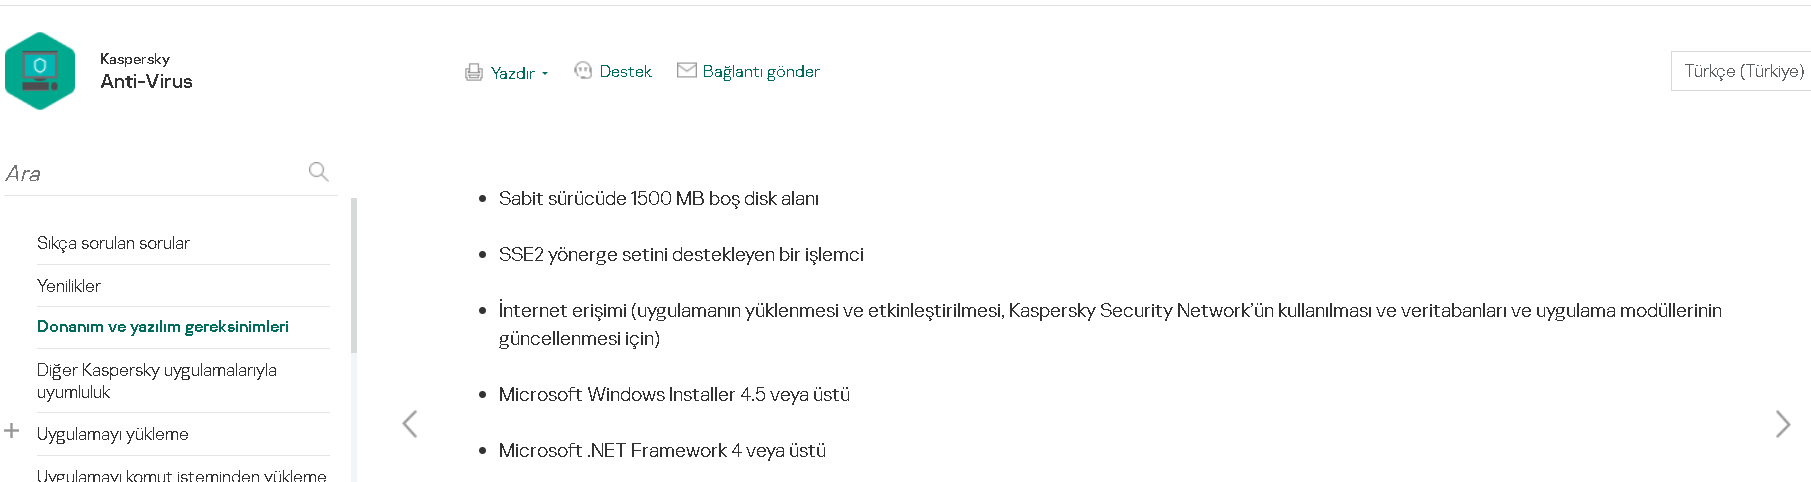The height and width of the screenshot is (482, 1811).
Task: Click the envelope icon for Bağlantı gönder
Action: click(x=687, y=70)
